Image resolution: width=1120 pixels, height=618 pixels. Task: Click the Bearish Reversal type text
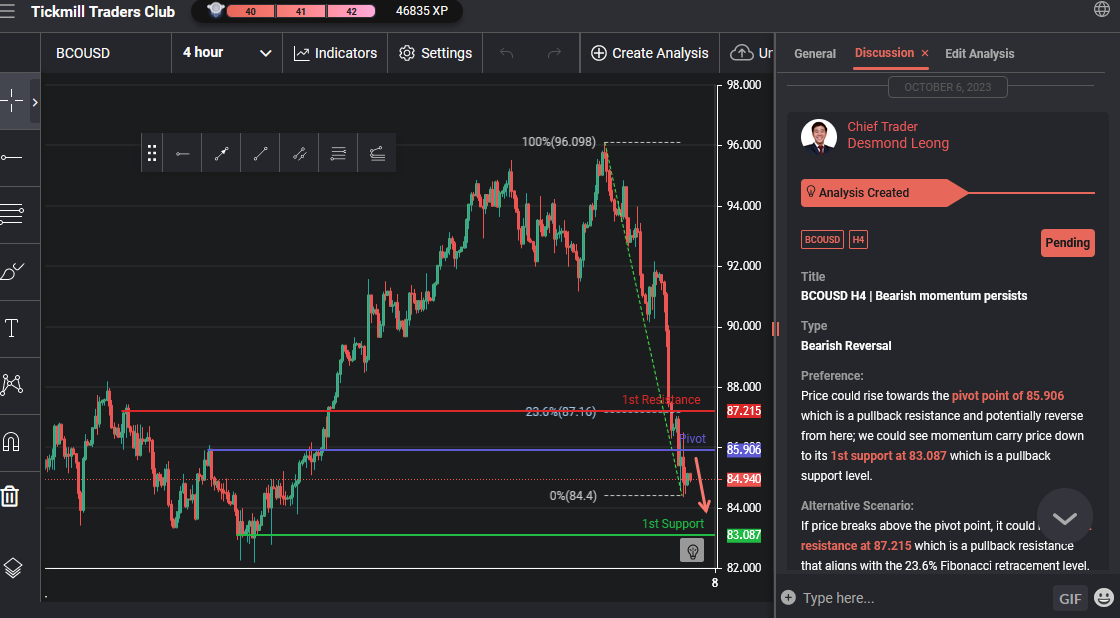[846, 346]
